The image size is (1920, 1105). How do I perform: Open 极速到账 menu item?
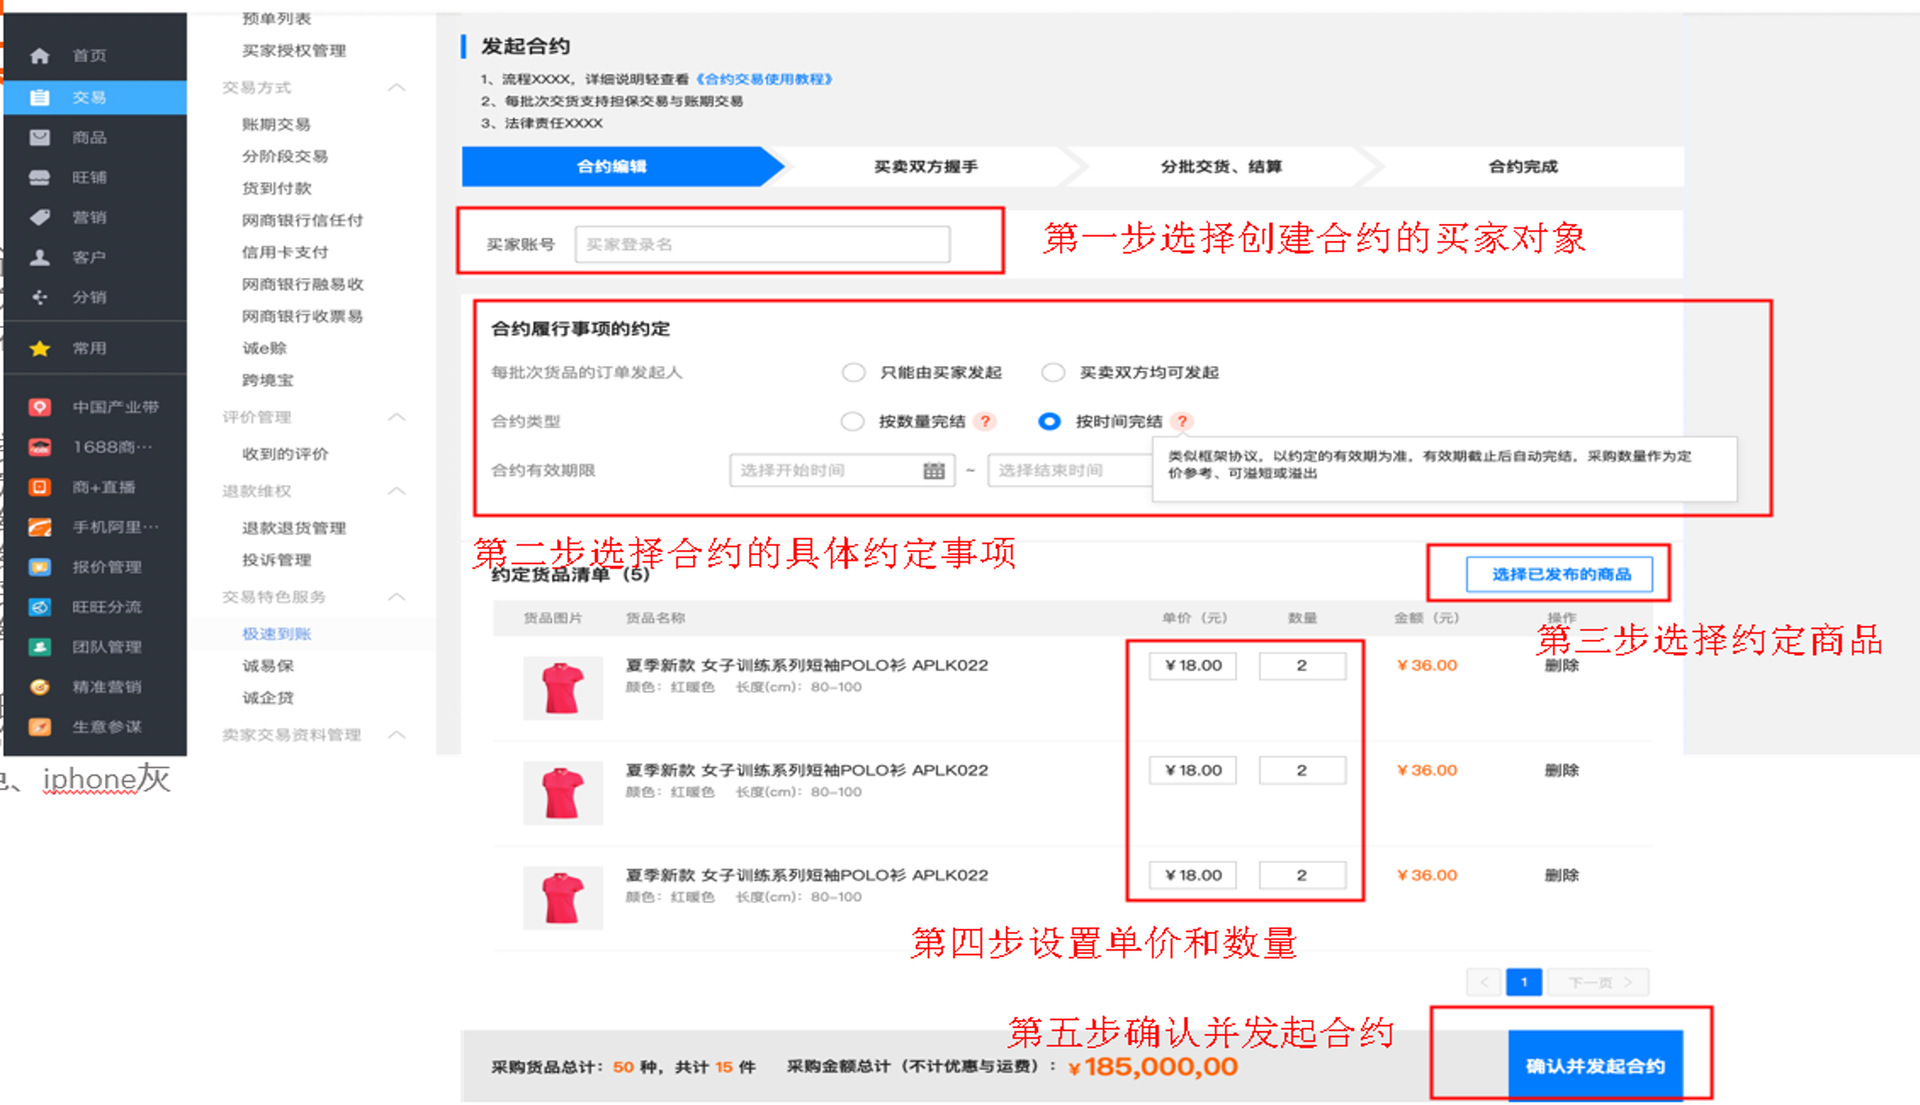pyautogui.click(x=277, y=633)
